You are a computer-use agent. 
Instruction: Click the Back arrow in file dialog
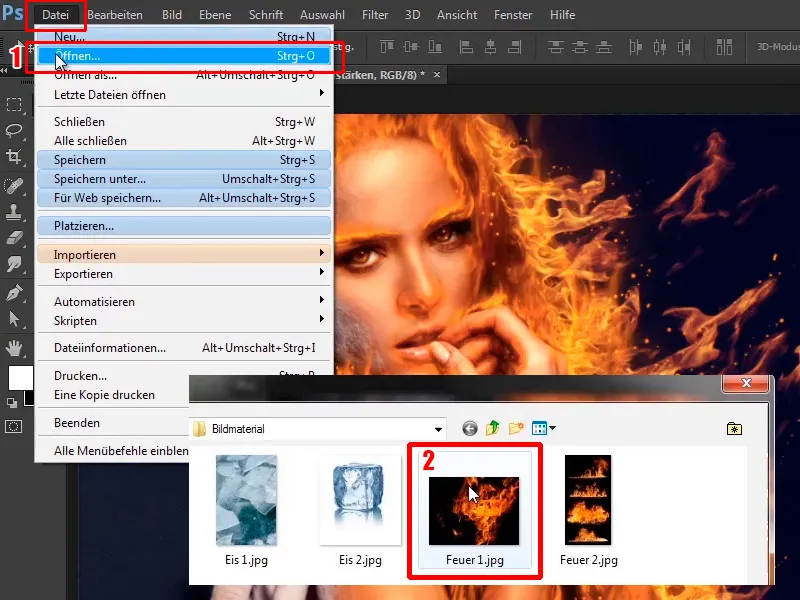(x=469, y=428)
